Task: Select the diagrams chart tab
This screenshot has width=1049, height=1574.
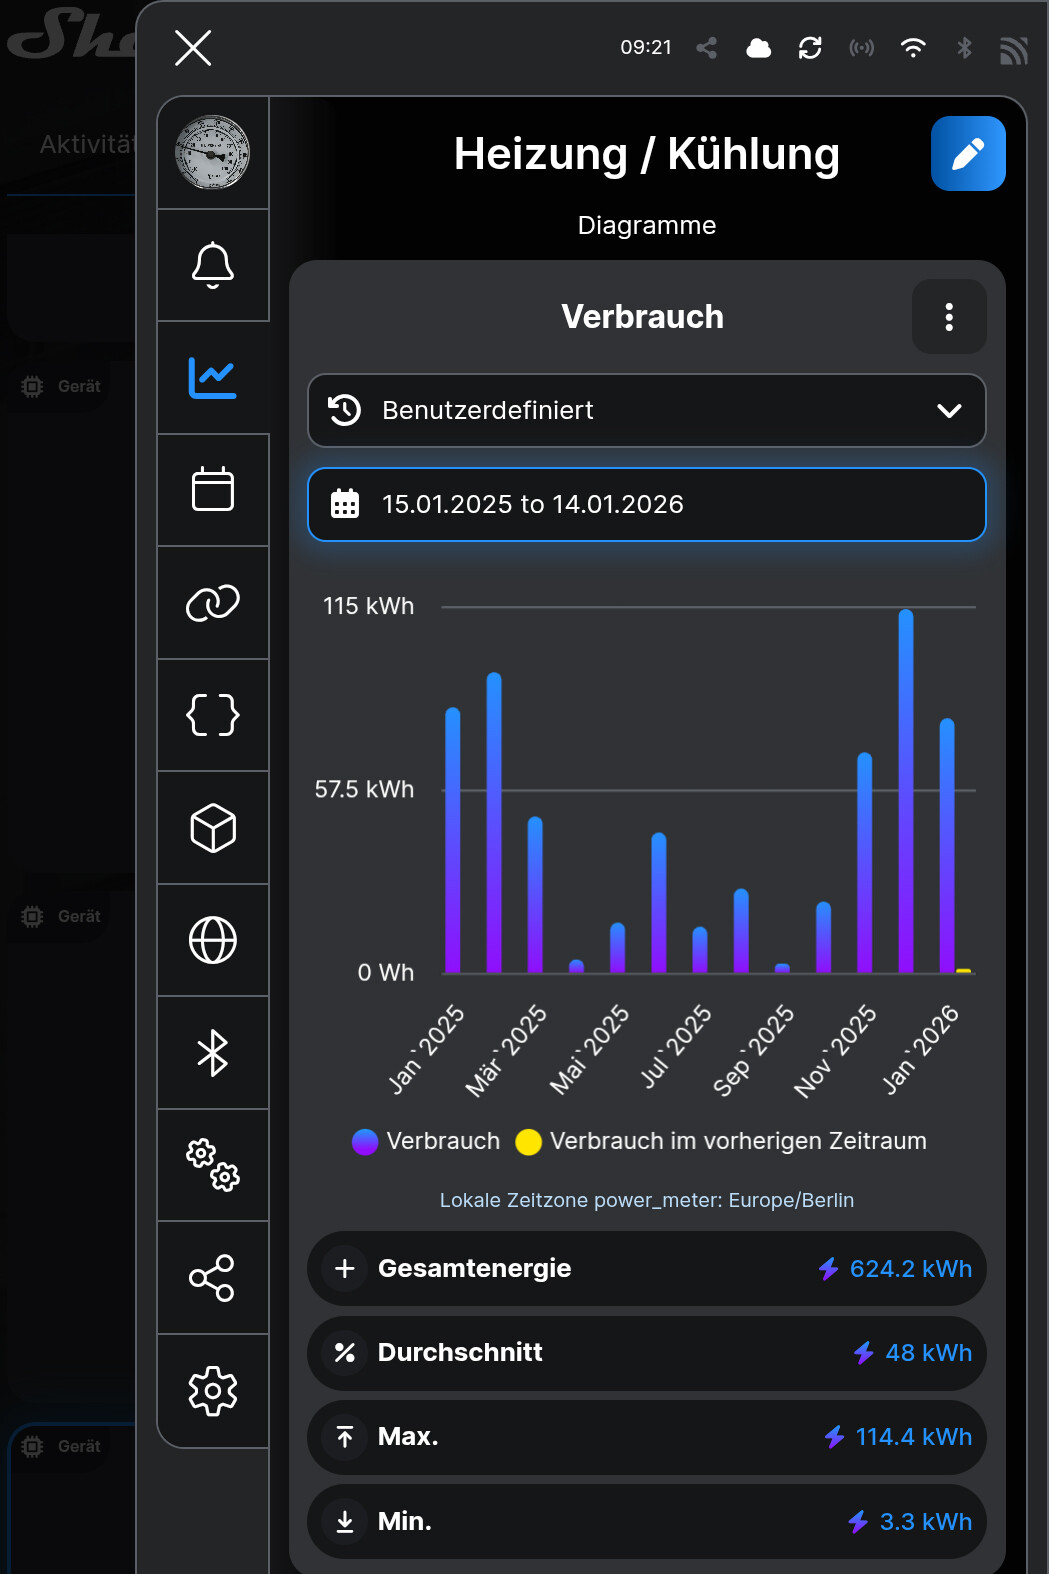Action: coord(213,378)
